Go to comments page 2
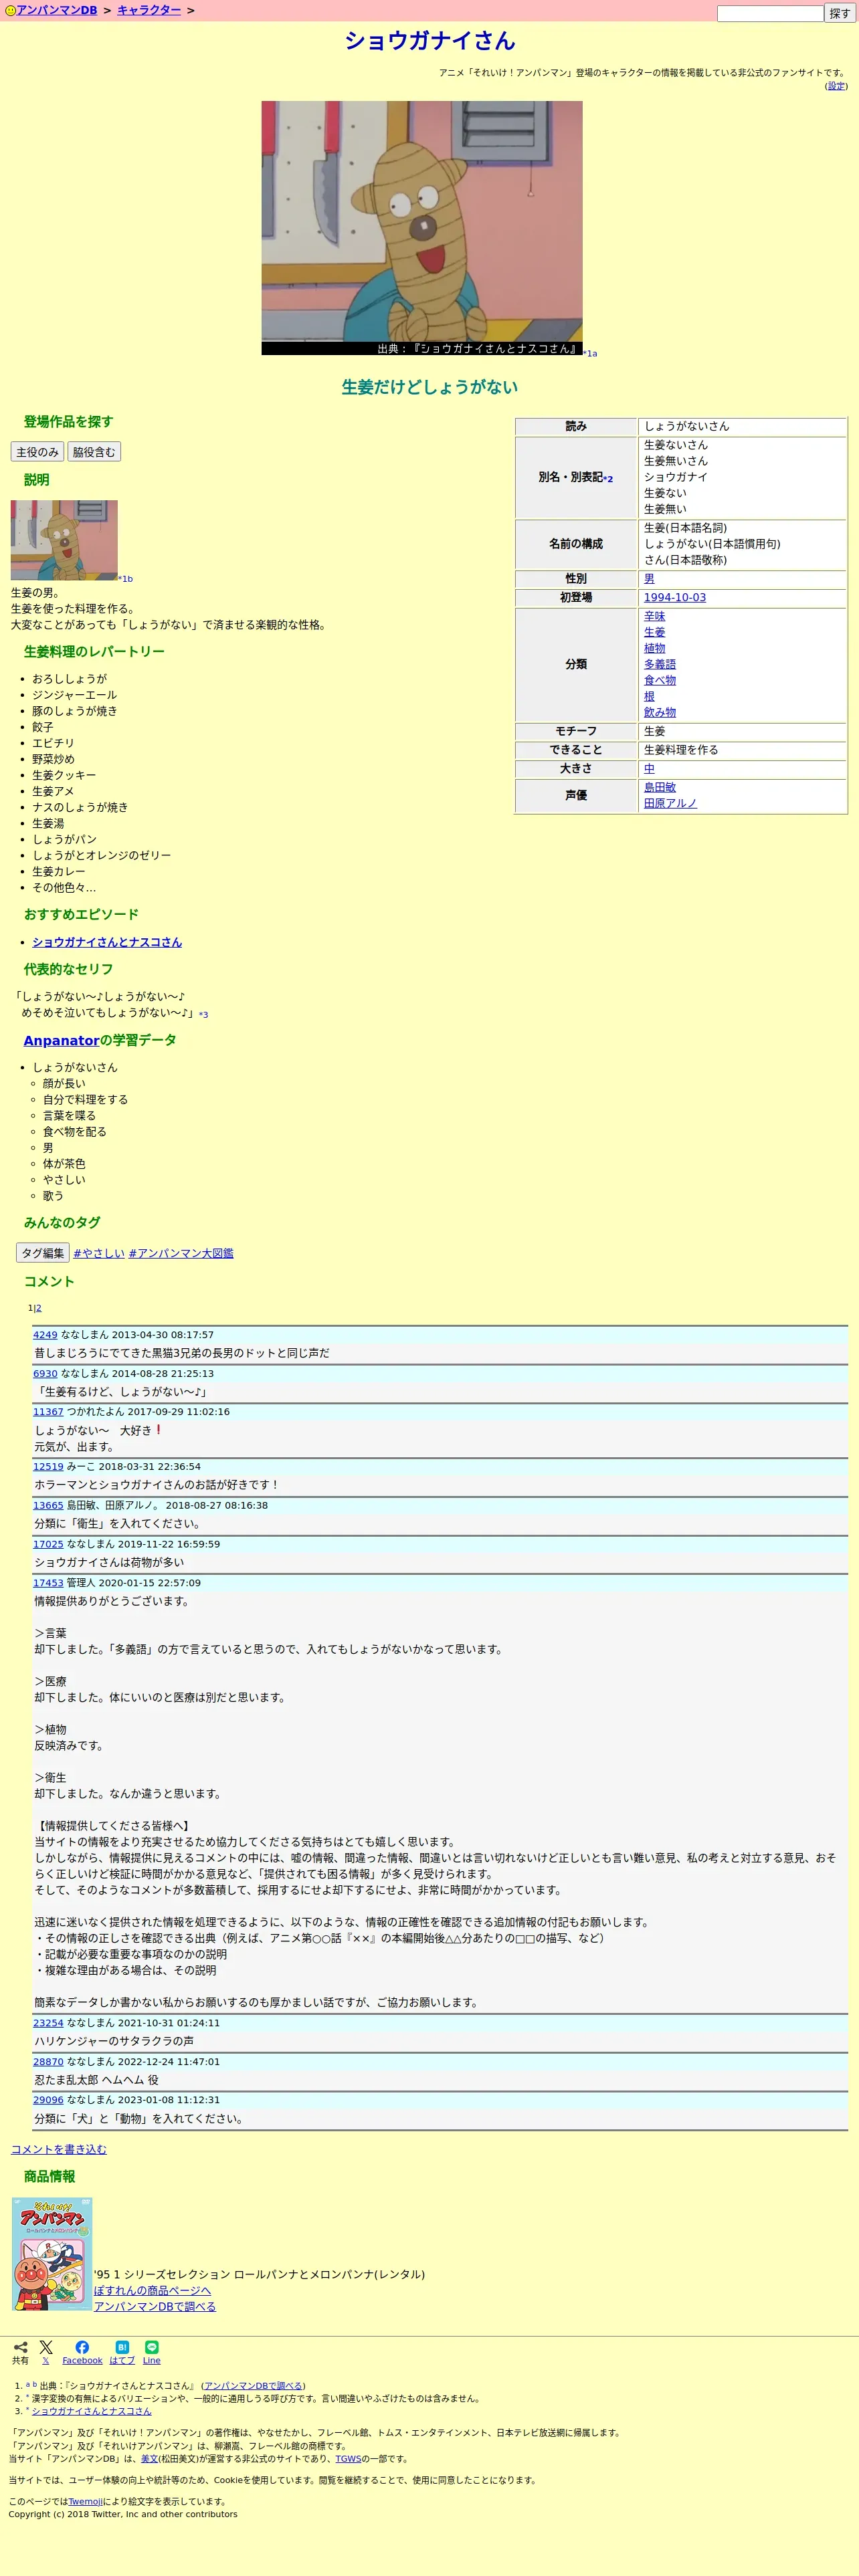 tap(39, 1308)
